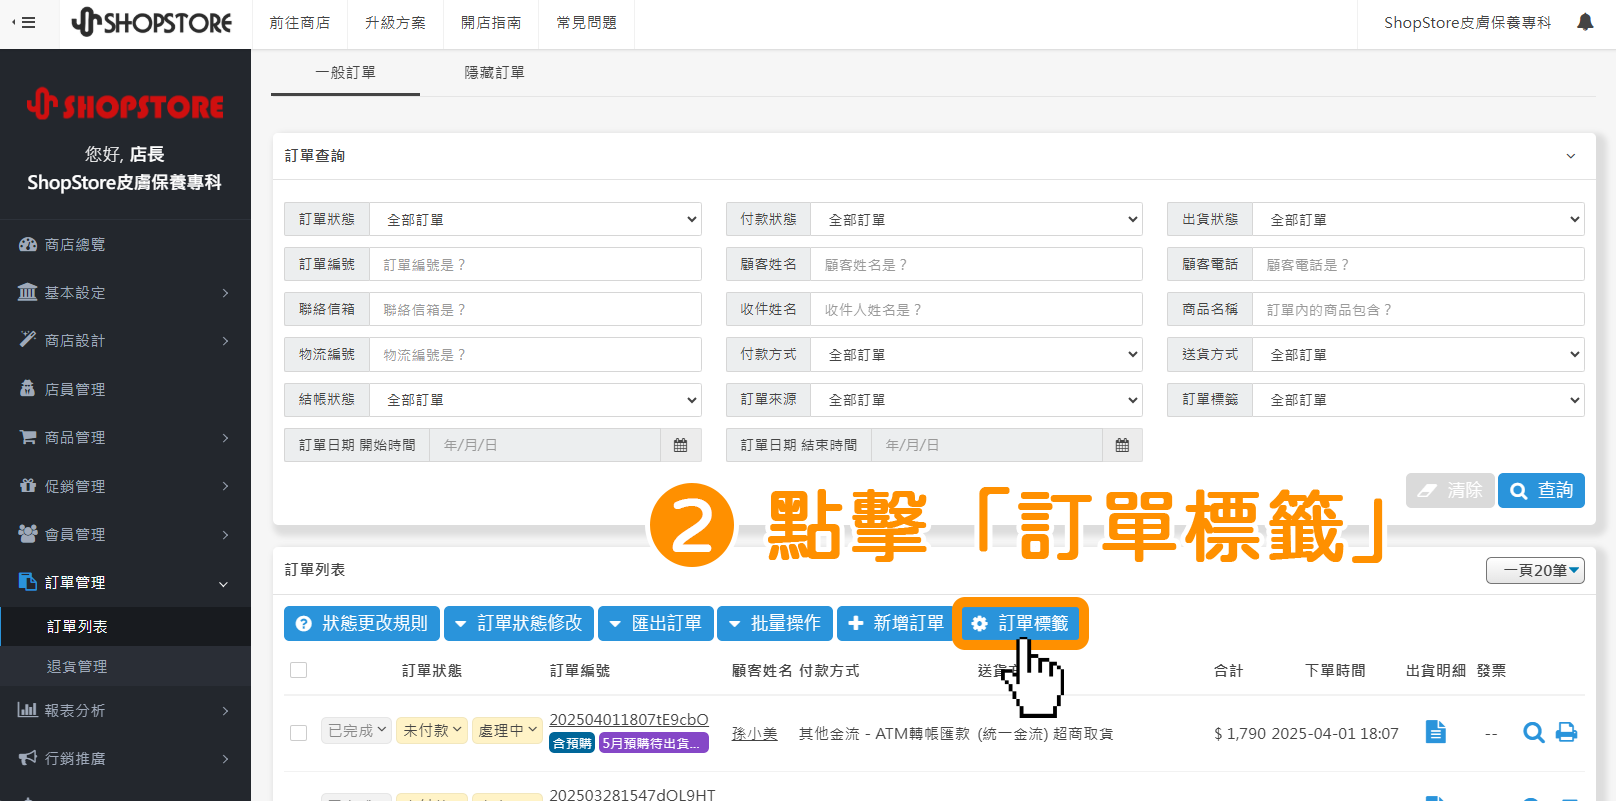Print order 202504011807tE9cbO with printer icon

pyautogui.click(x=1566, y=733)
